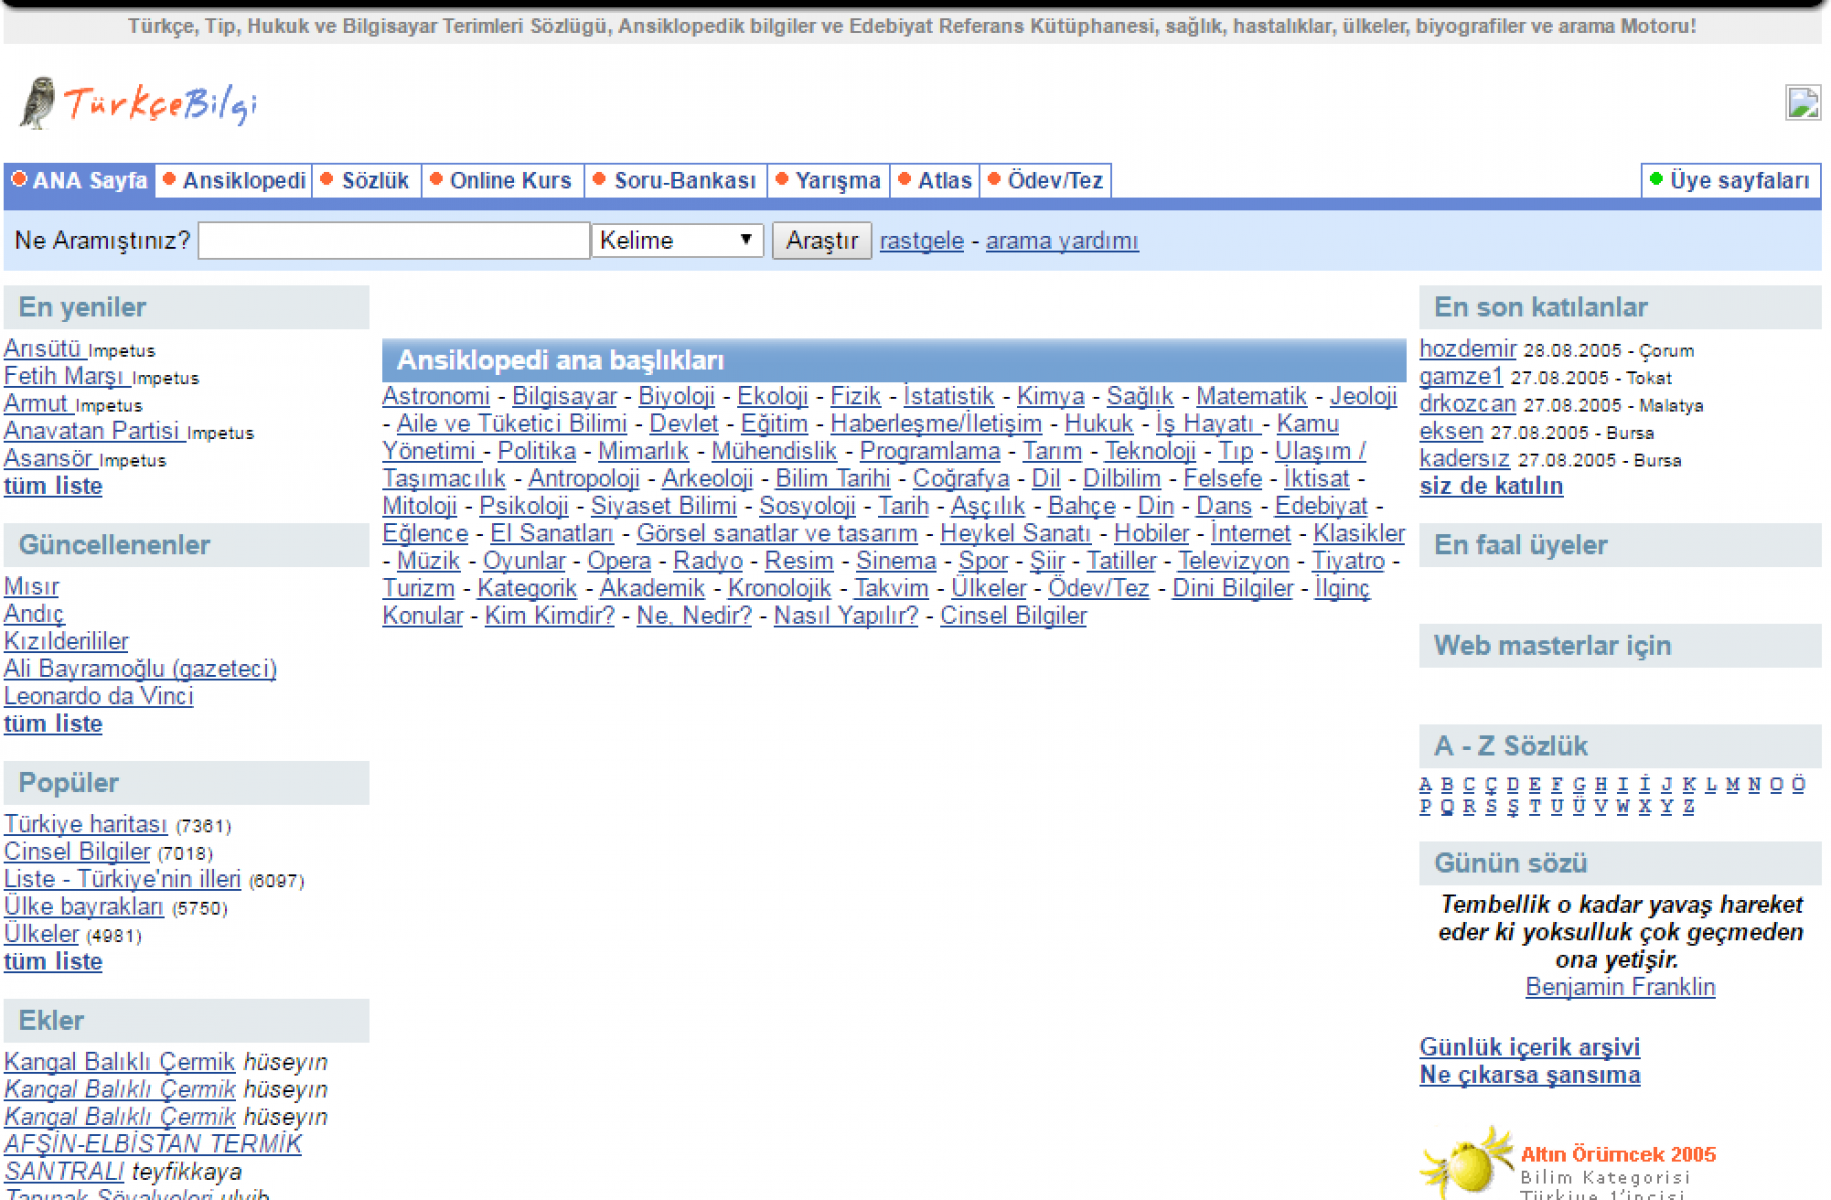Screen dimensions: 1831x1200
Task: Click the search text input field
Action: tap(394, 241)
